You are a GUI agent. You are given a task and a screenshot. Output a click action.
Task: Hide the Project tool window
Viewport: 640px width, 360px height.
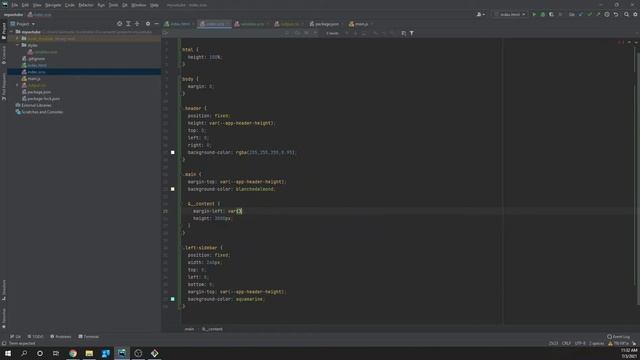[156, 24]
